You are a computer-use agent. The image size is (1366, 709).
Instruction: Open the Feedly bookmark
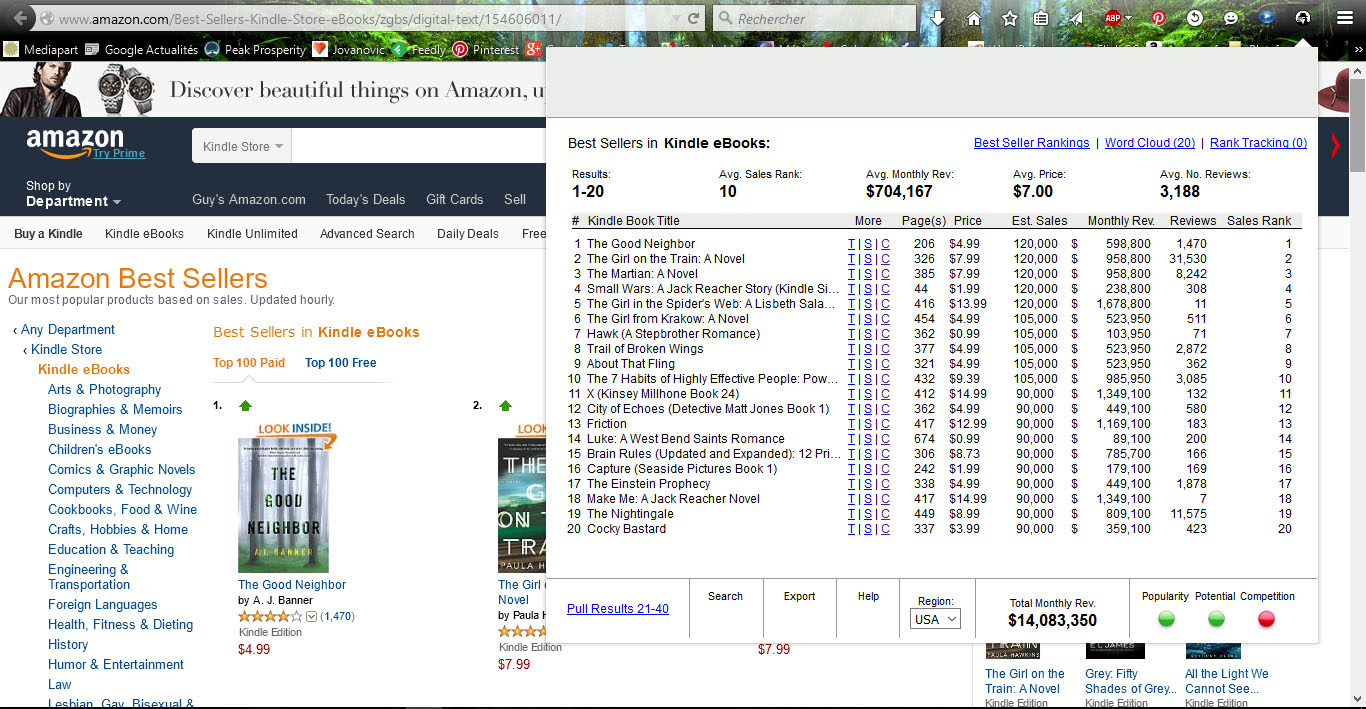click(419, 49)
